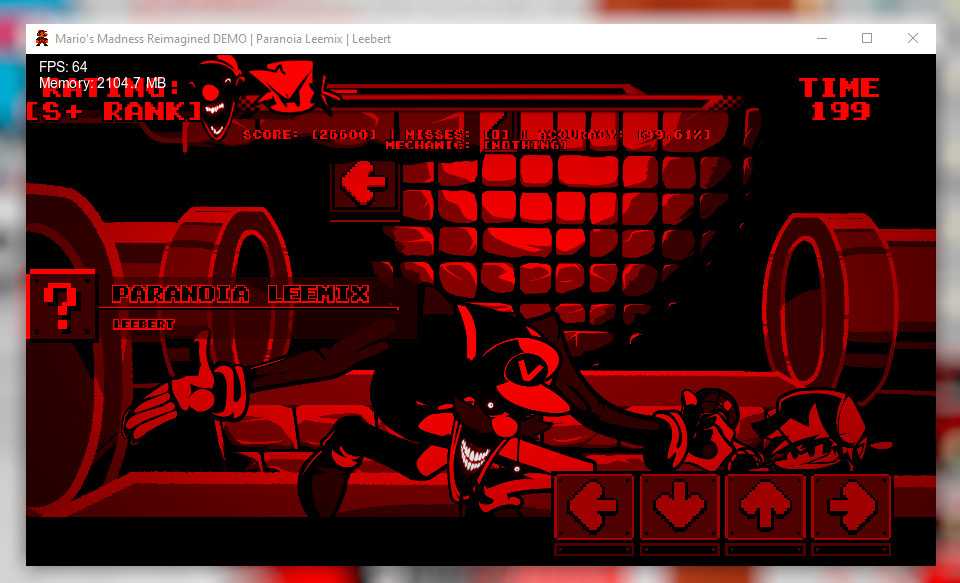Click the window title "Mario's Madness Reimagined DEMO"

pyautogui.click(x=150, y=39)
